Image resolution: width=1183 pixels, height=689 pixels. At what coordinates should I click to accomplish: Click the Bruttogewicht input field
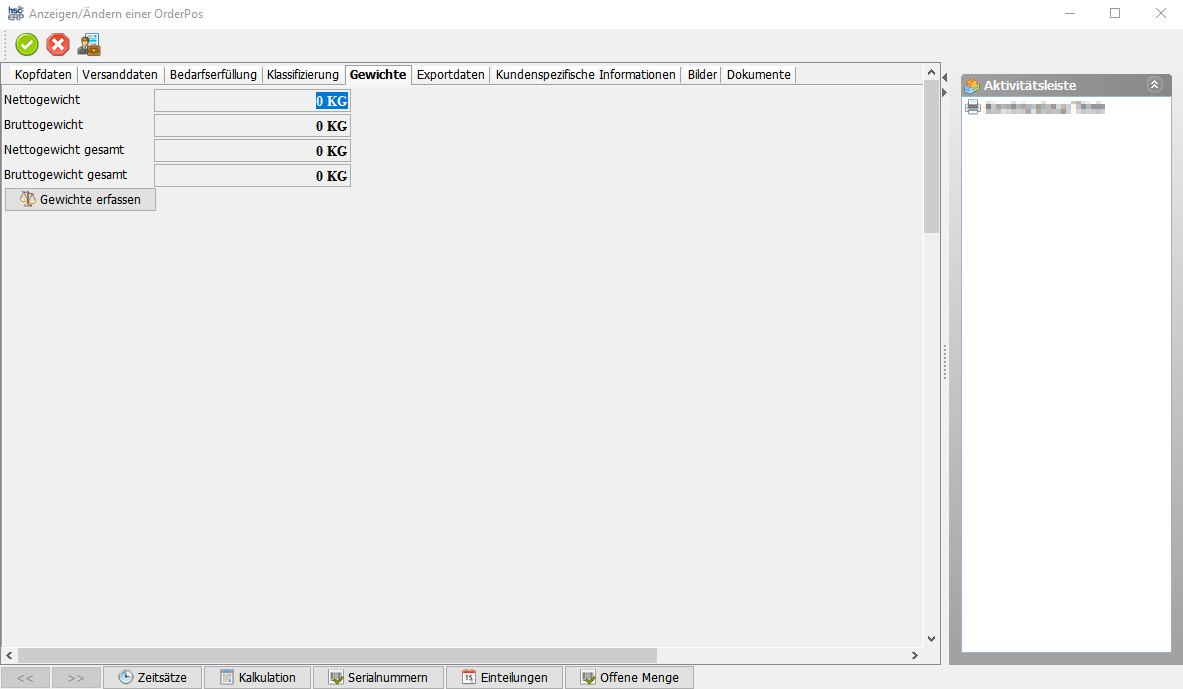pyautogui.click(x=252, y=126)
